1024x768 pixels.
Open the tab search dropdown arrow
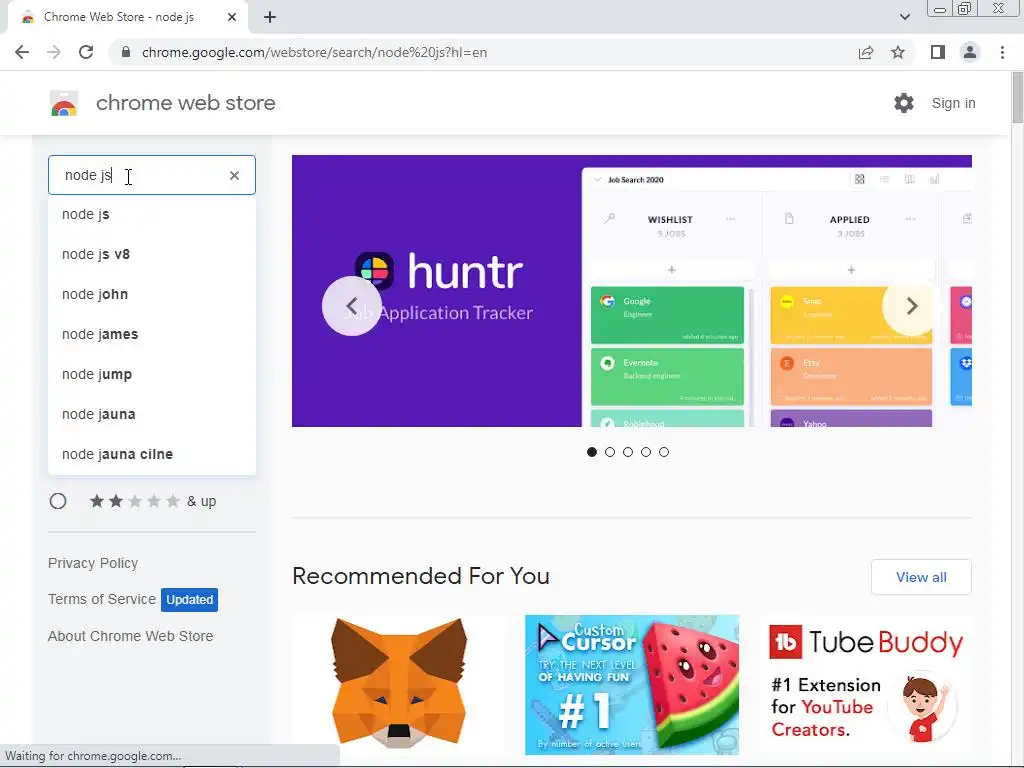point(904,17)
